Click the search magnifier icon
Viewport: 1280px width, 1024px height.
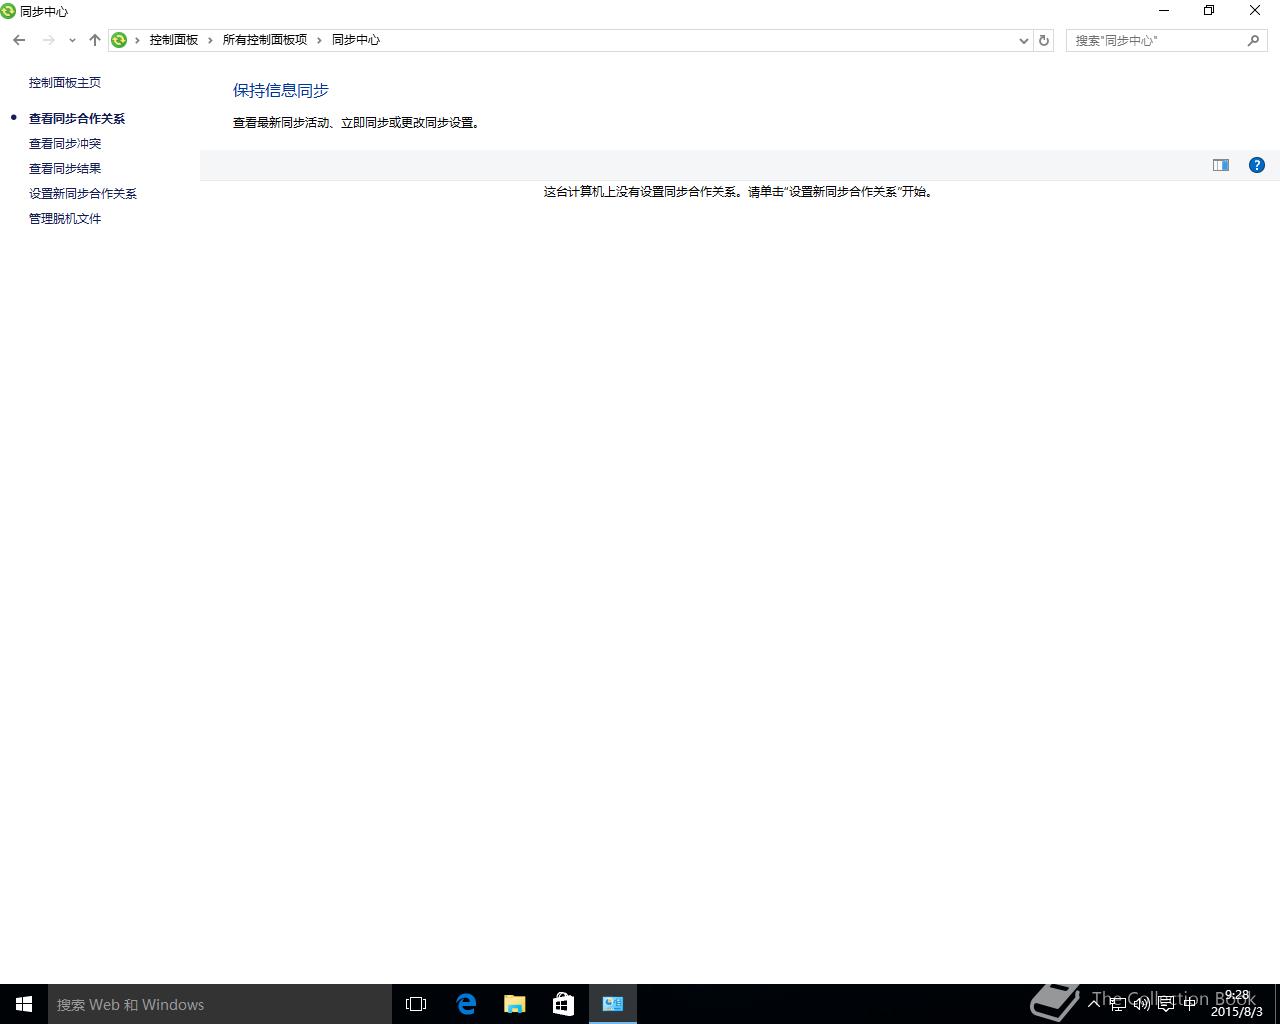(1254, 40)
